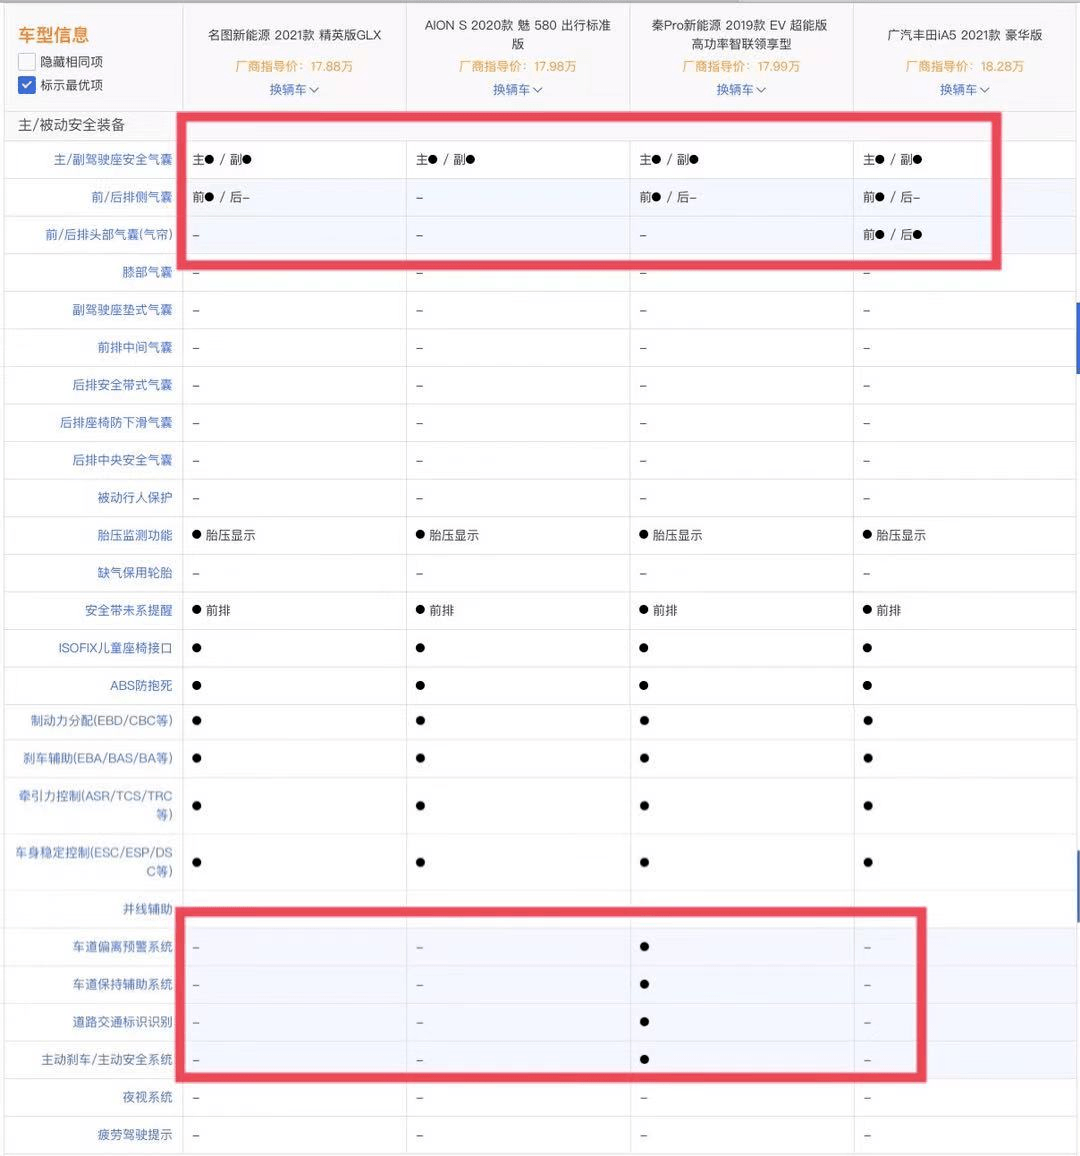This screenshot has height=1156, width=1080.
Task: Click the 制动力分配(EBD/CBC等) row label
Action: [101, 720]
